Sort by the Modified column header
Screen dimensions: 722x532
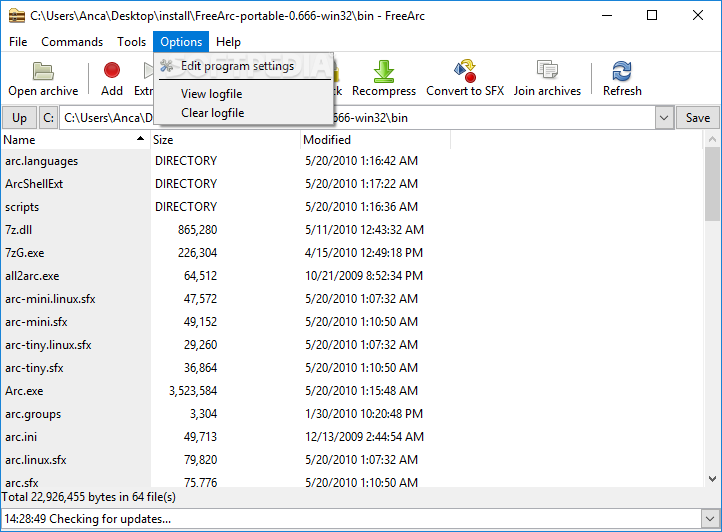[x=375, y=140]
